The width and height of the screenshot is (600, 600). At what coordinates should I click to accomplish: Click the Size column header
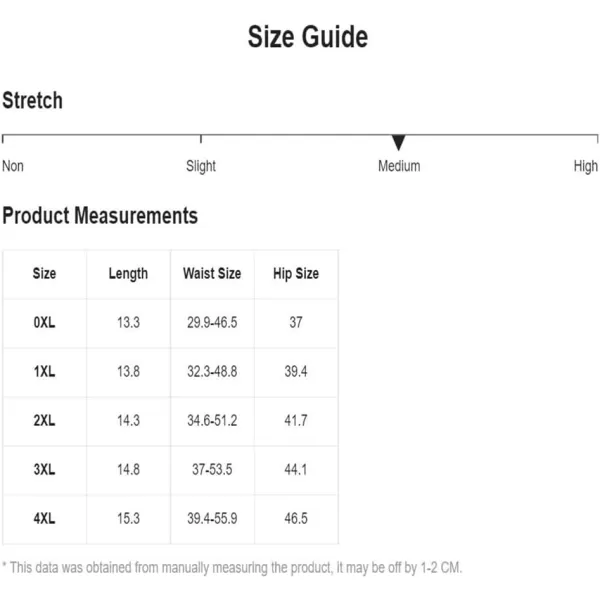[x=44, y=274]
